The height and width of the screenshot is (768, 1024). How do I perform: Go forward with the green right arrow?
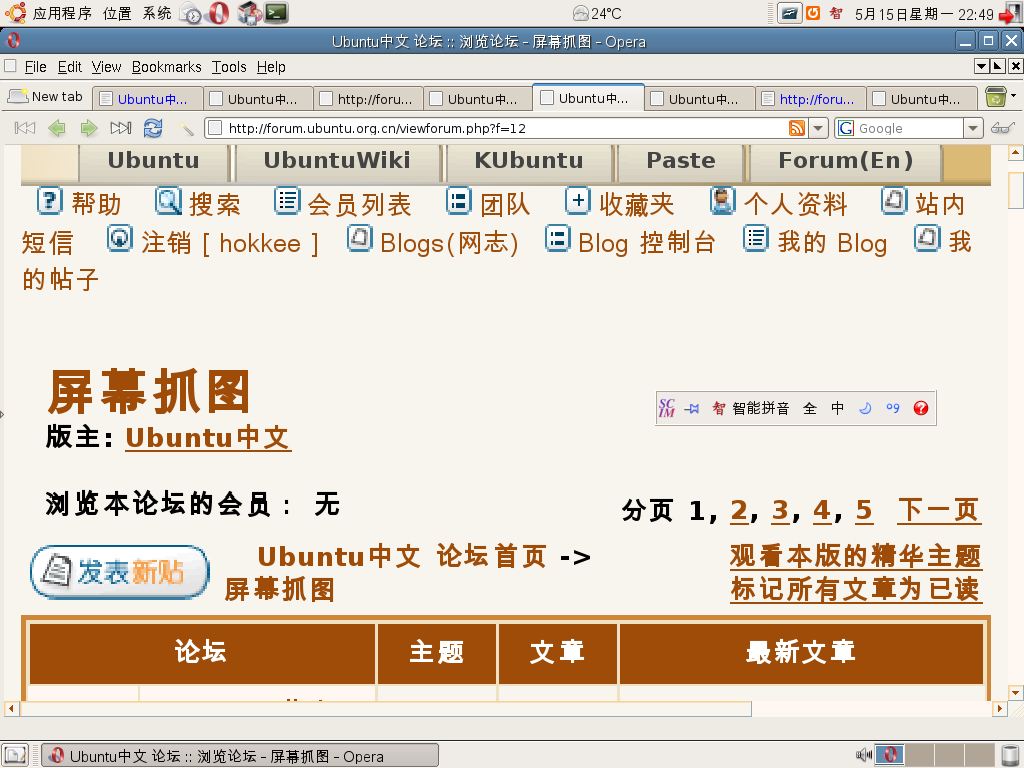(89, 128)
